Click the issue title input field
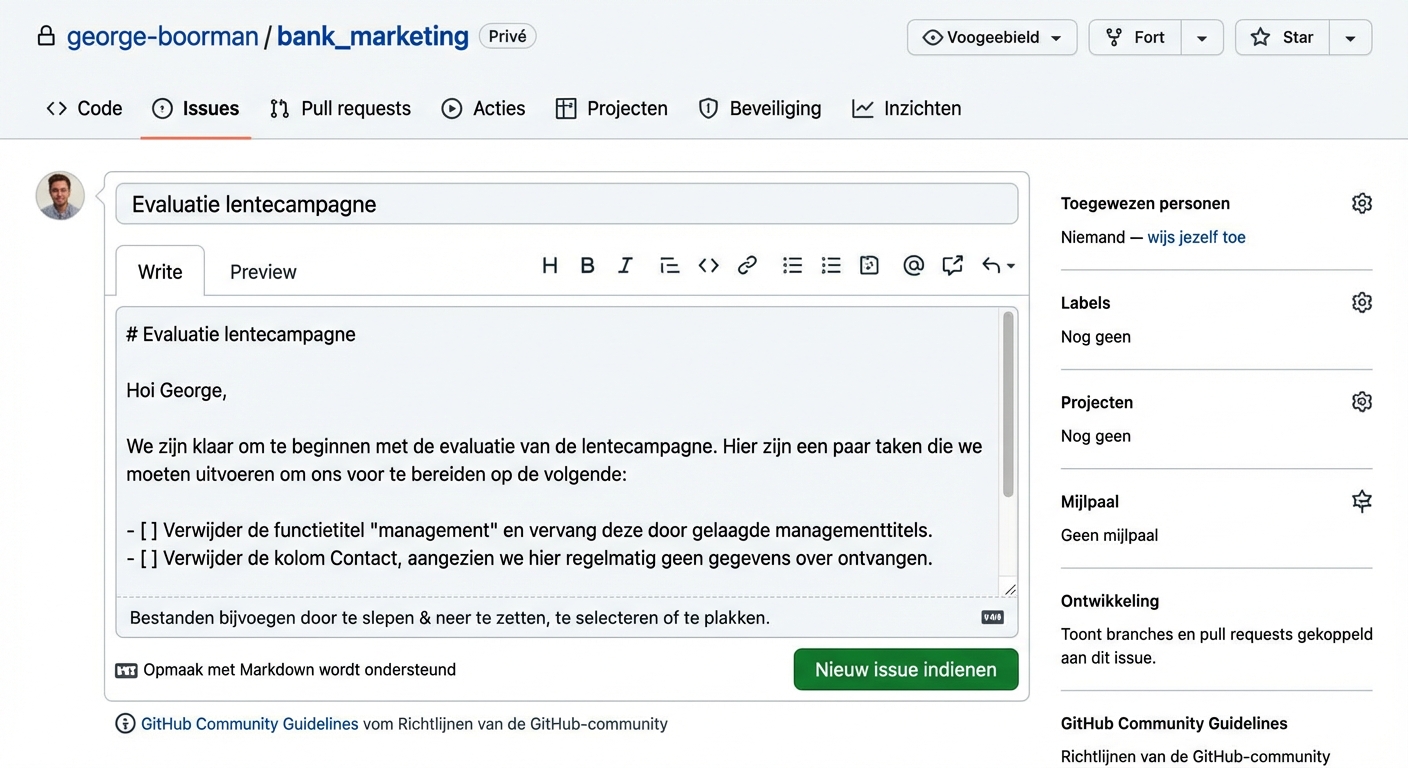The image size is (1408, 768). (567, 204)
